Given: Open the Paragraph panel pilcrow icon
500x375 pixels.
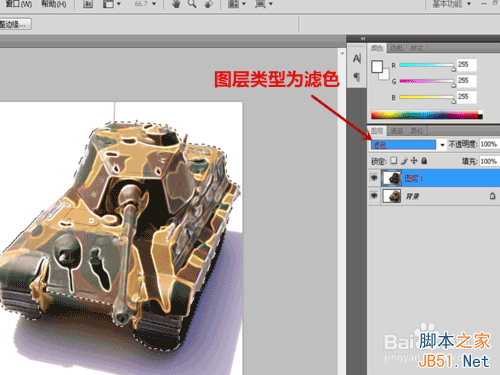Looking at the screenshot, I should coord(356,77).
